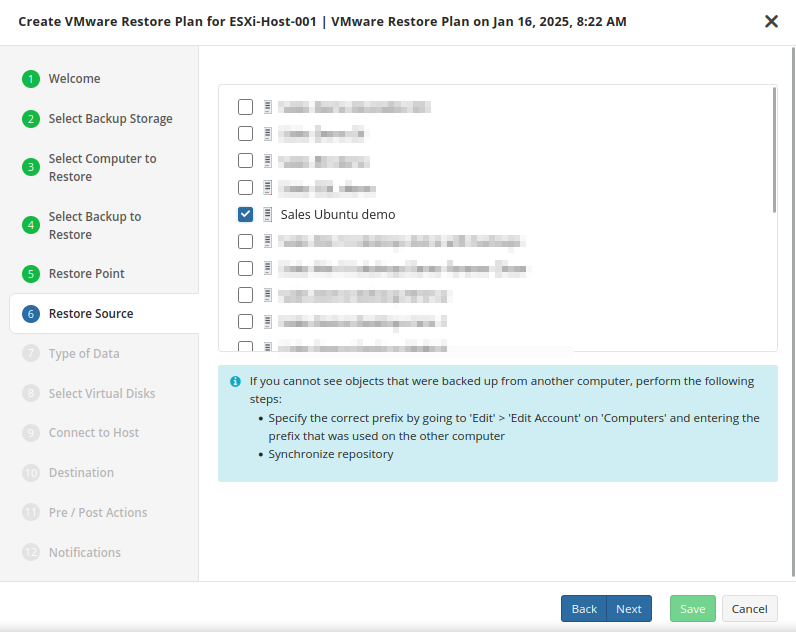796x632 pixels.
Task: Click the step 1 Welcome circle icon
Action: coord(31,79)
